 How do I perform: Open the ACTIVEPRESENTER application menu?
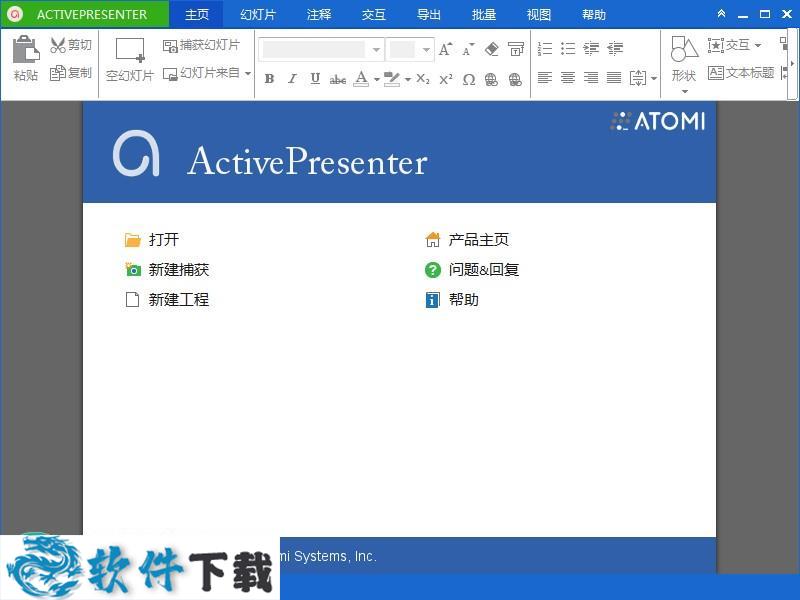(x=85, y=14)
